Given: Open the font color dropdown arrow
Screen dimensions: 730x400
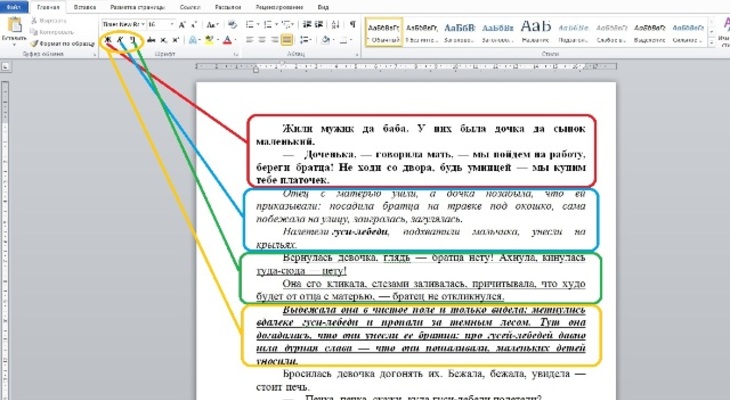Looking at the screenshot, I should pos(236,41).
